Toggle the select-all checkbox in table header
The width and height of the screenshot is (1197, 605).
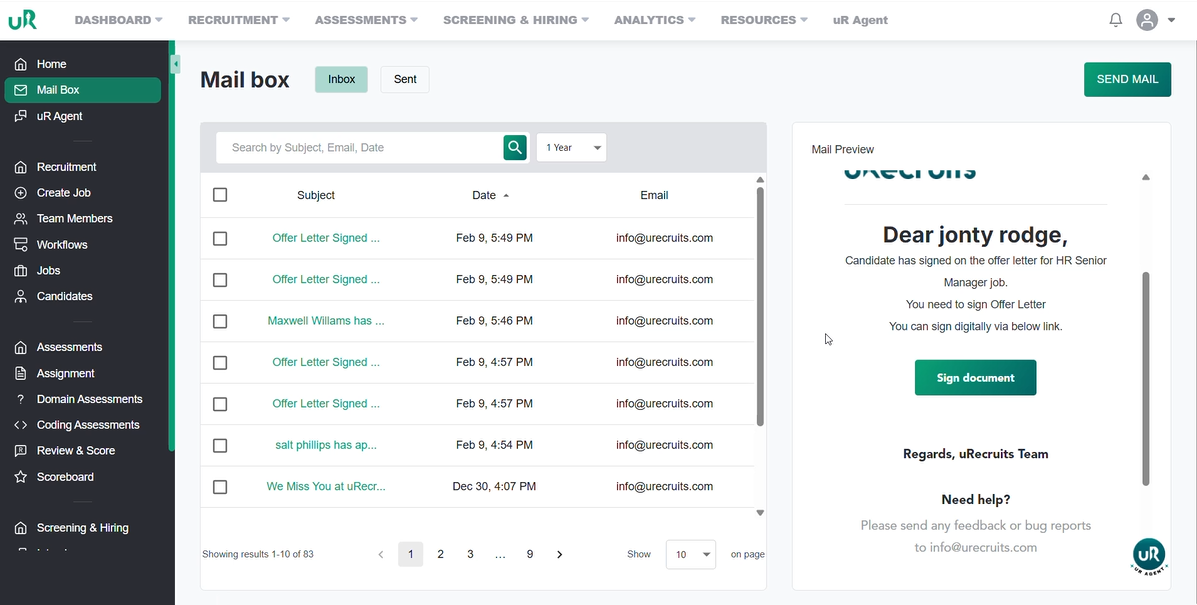click(x=220, y=195)
